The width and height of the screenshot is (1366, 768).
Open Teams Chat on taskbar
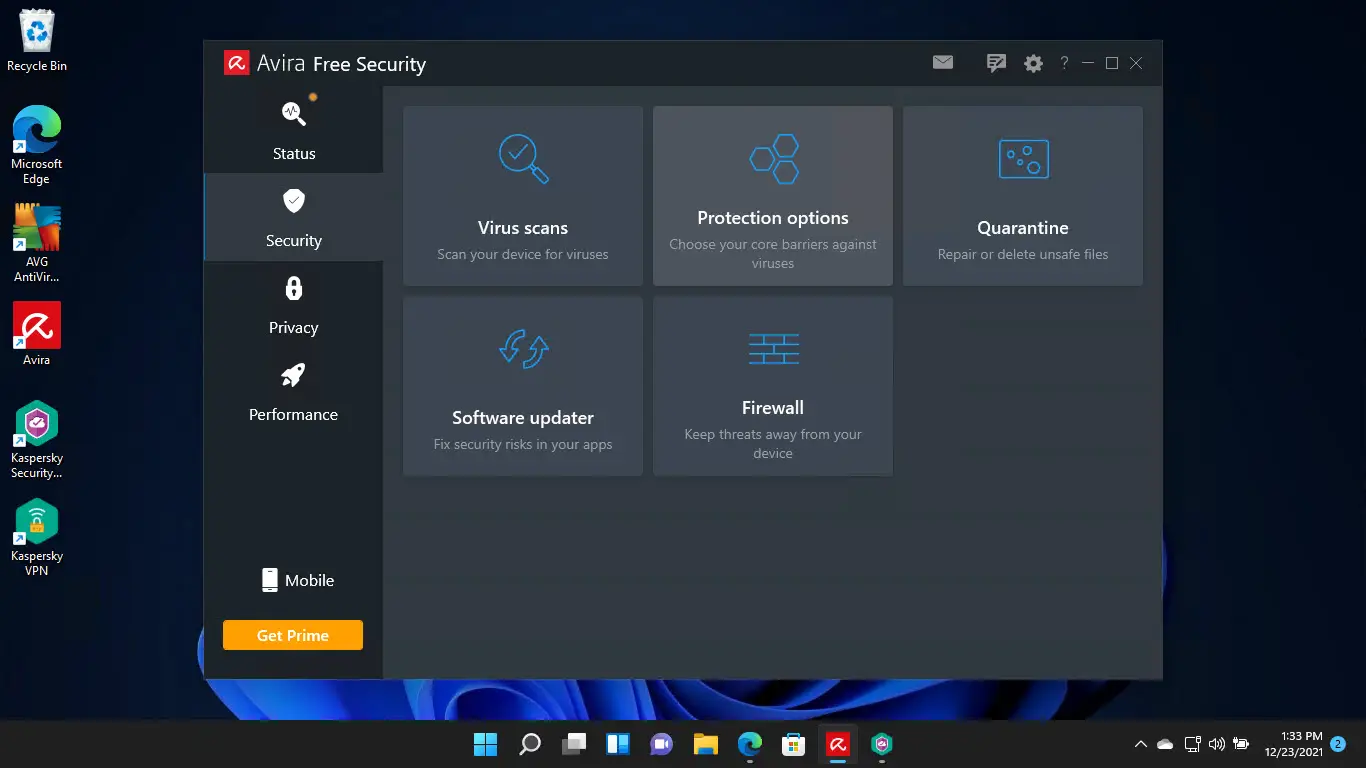(661, 744)
